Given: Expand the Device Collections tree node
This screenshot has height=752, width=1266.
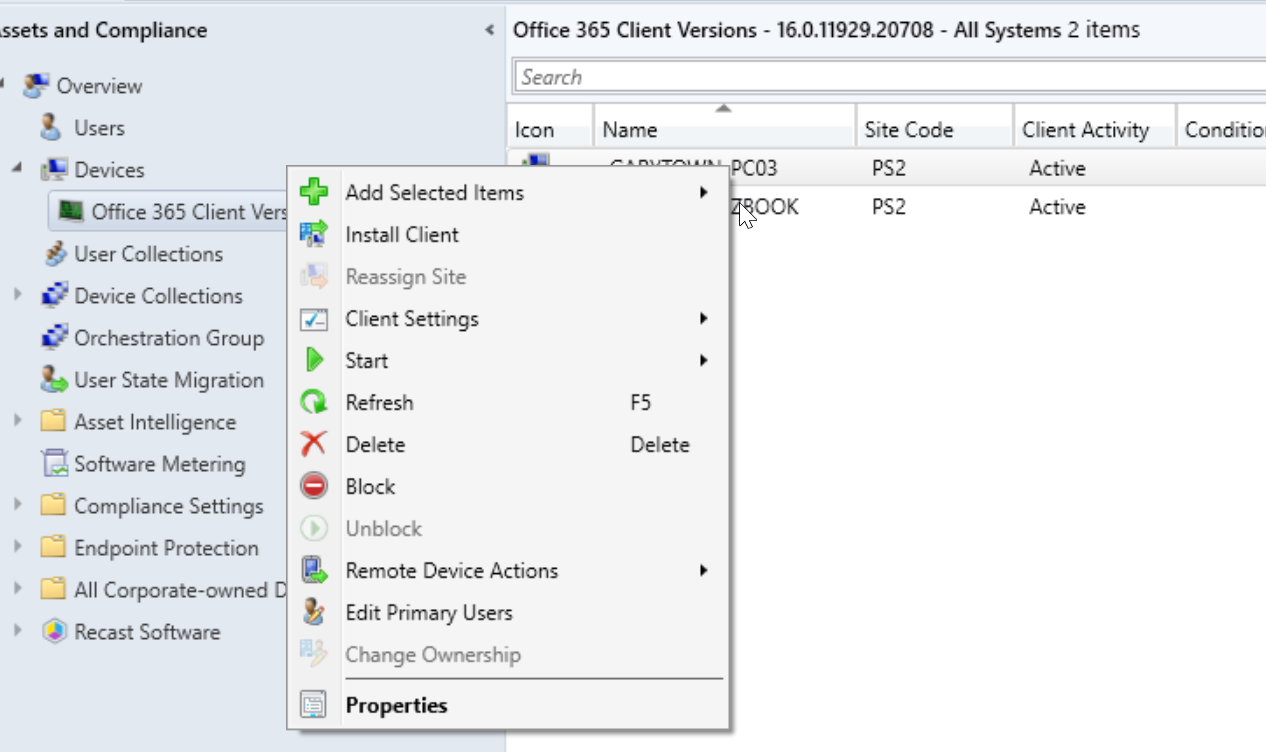Looking at the screenshot, I should [17, 296].
